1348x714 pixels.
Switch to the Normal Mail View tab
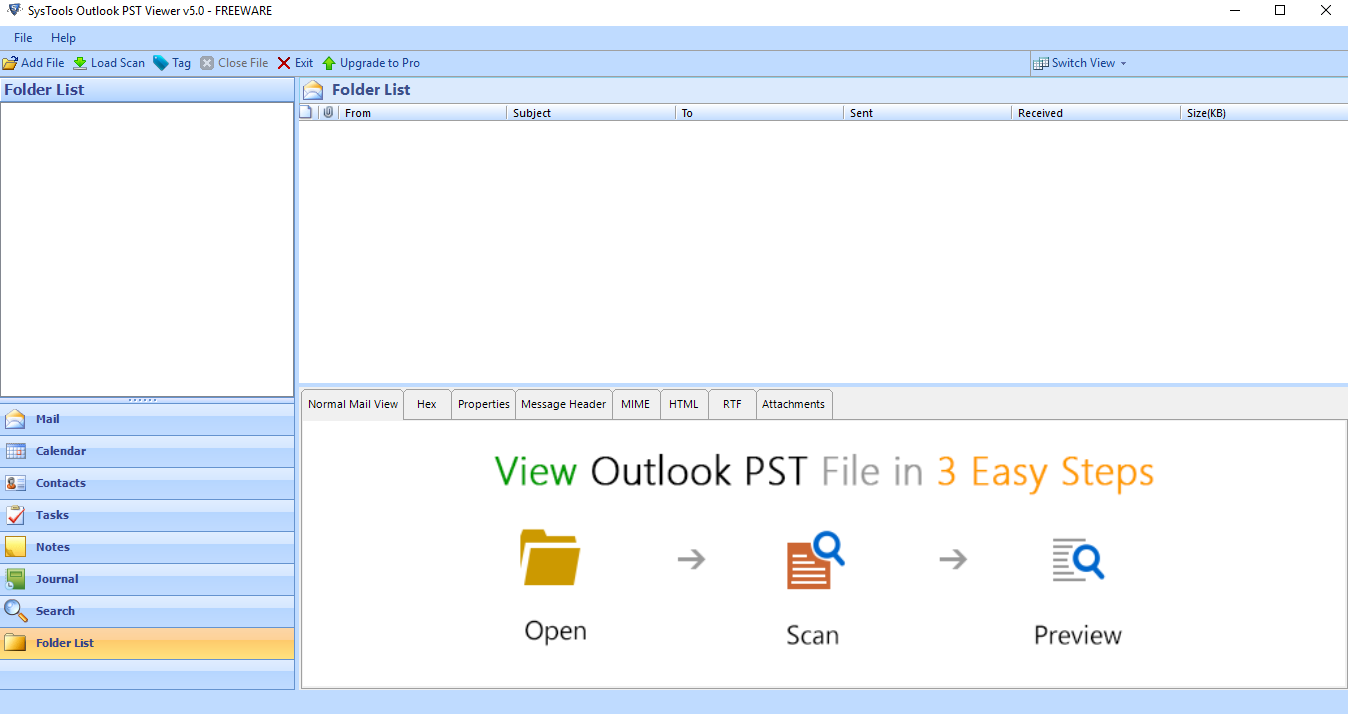(353, 404)
